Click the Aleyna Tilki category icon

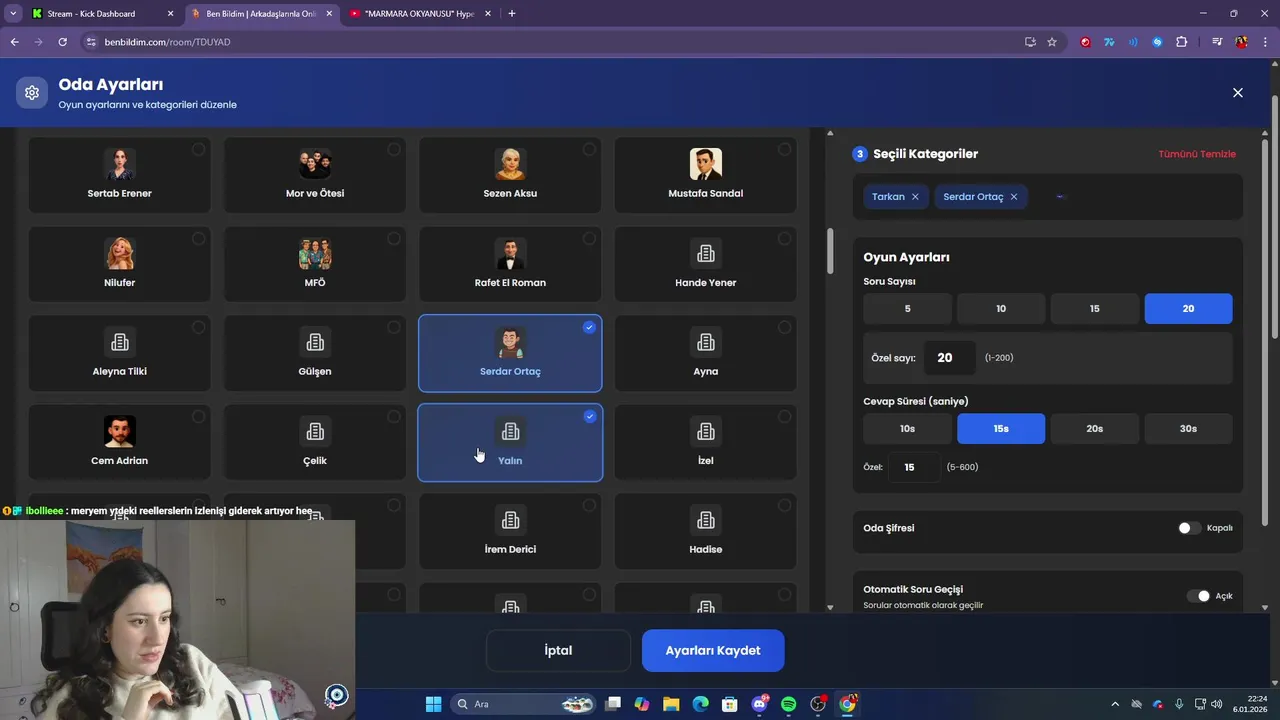tap(120, 342)
